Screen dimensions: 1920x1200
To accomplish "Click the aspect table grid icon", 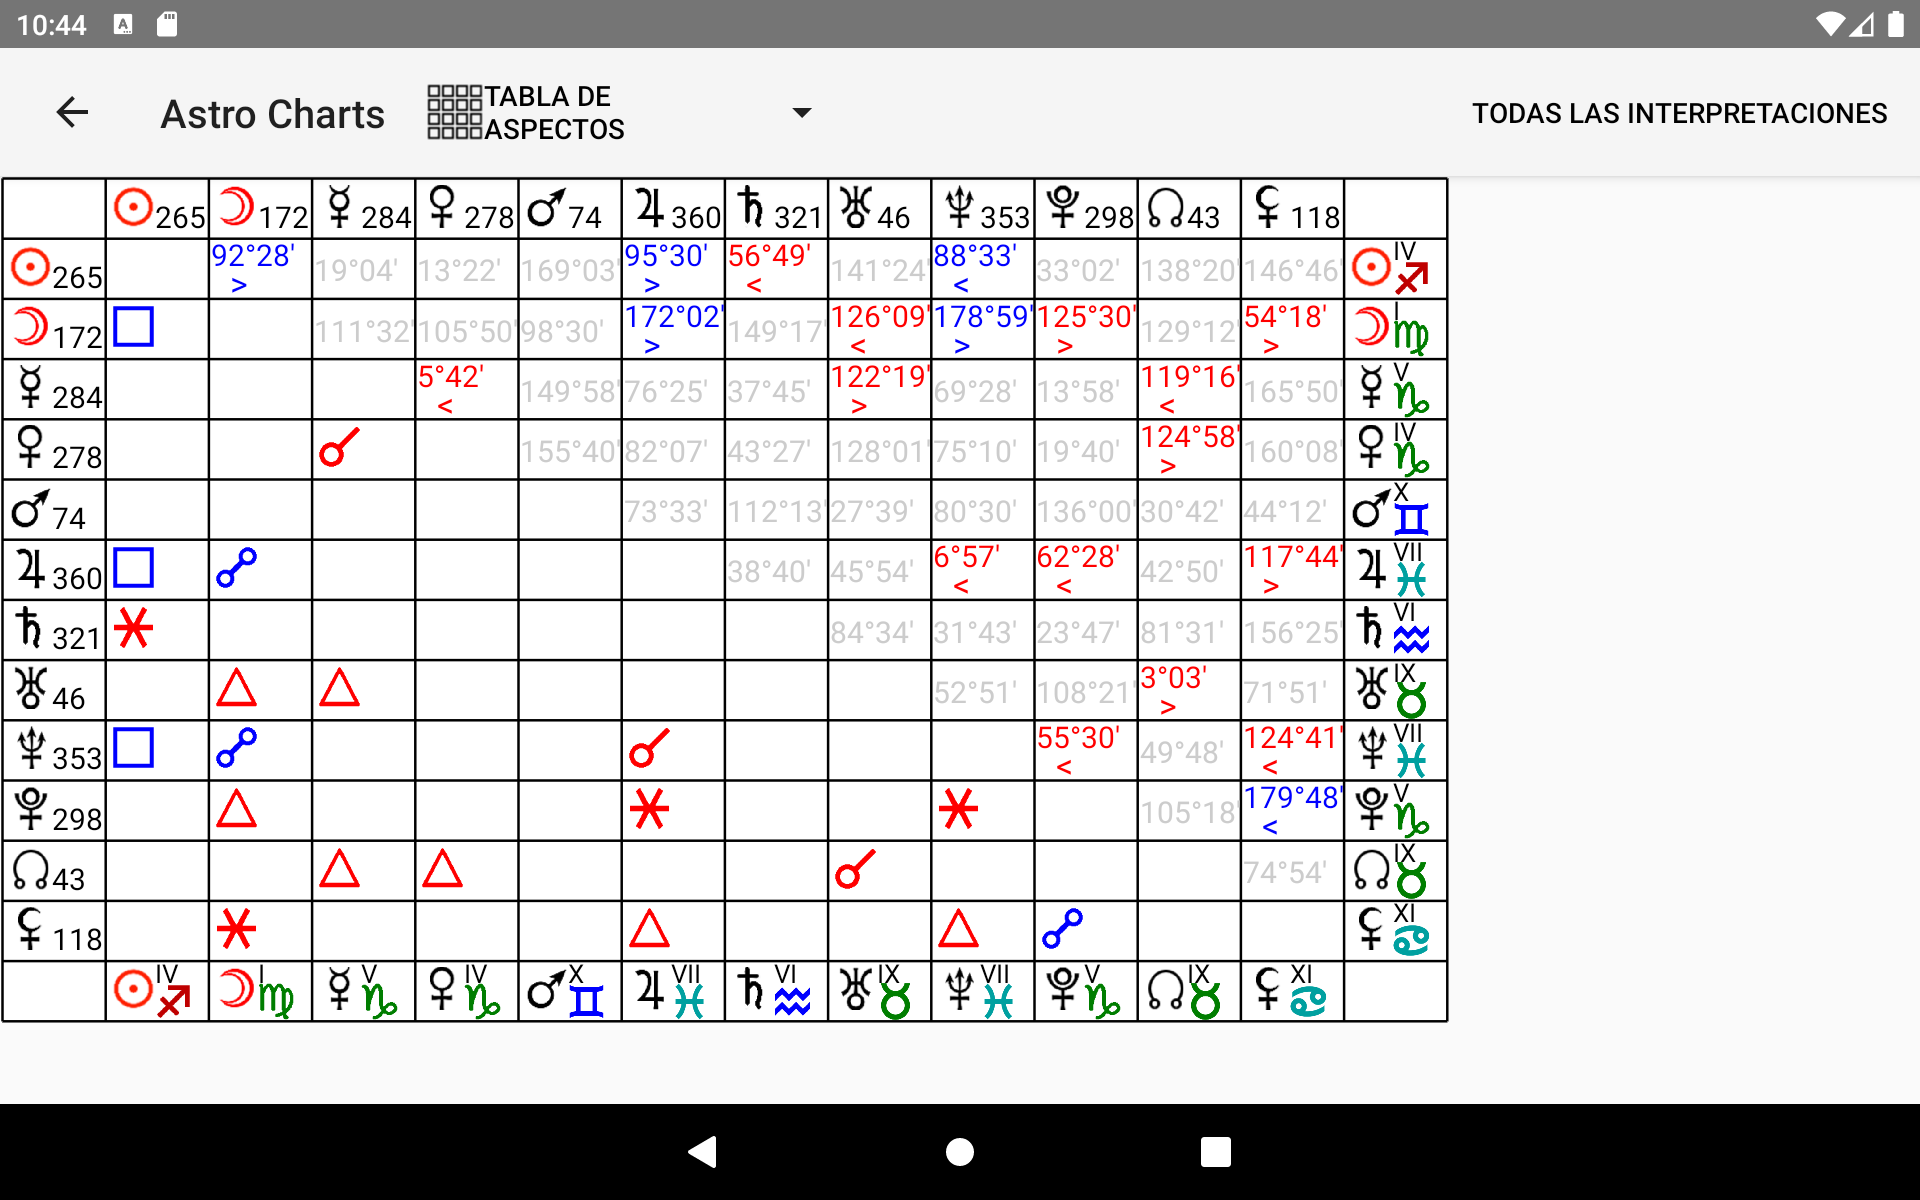I will tap(455, 112).
